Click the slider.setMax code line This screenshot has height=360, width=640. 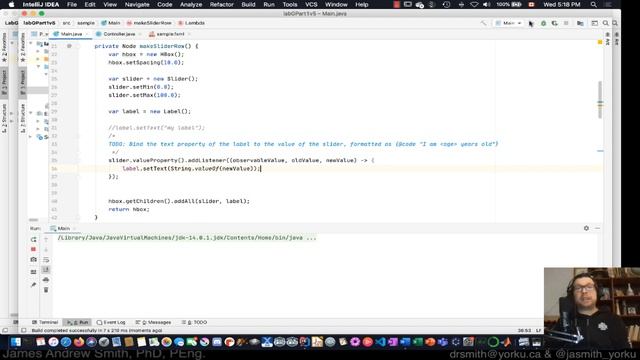click(x=144, y=95)
